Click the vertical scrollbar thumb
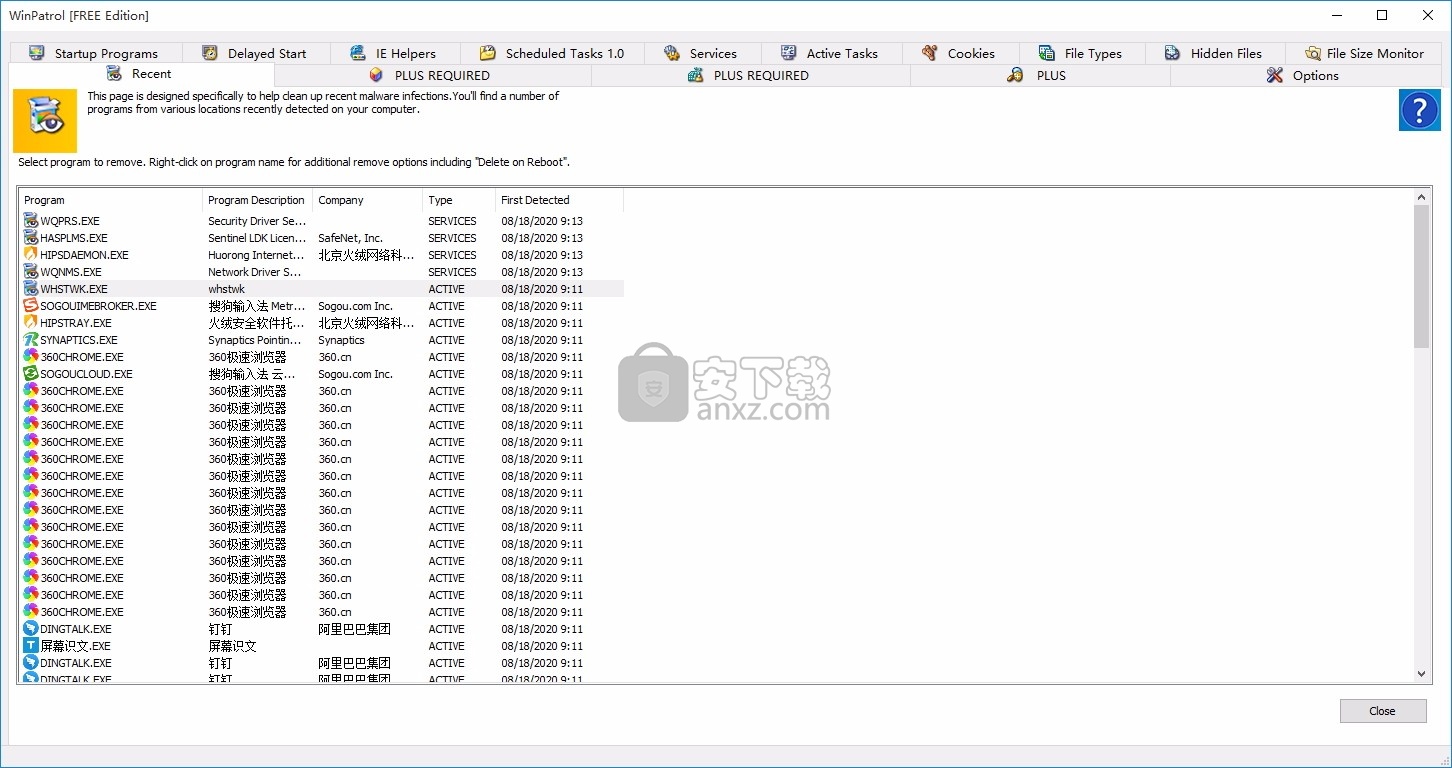Screen dimensions: 1452x768 [x=1422, y=277]
